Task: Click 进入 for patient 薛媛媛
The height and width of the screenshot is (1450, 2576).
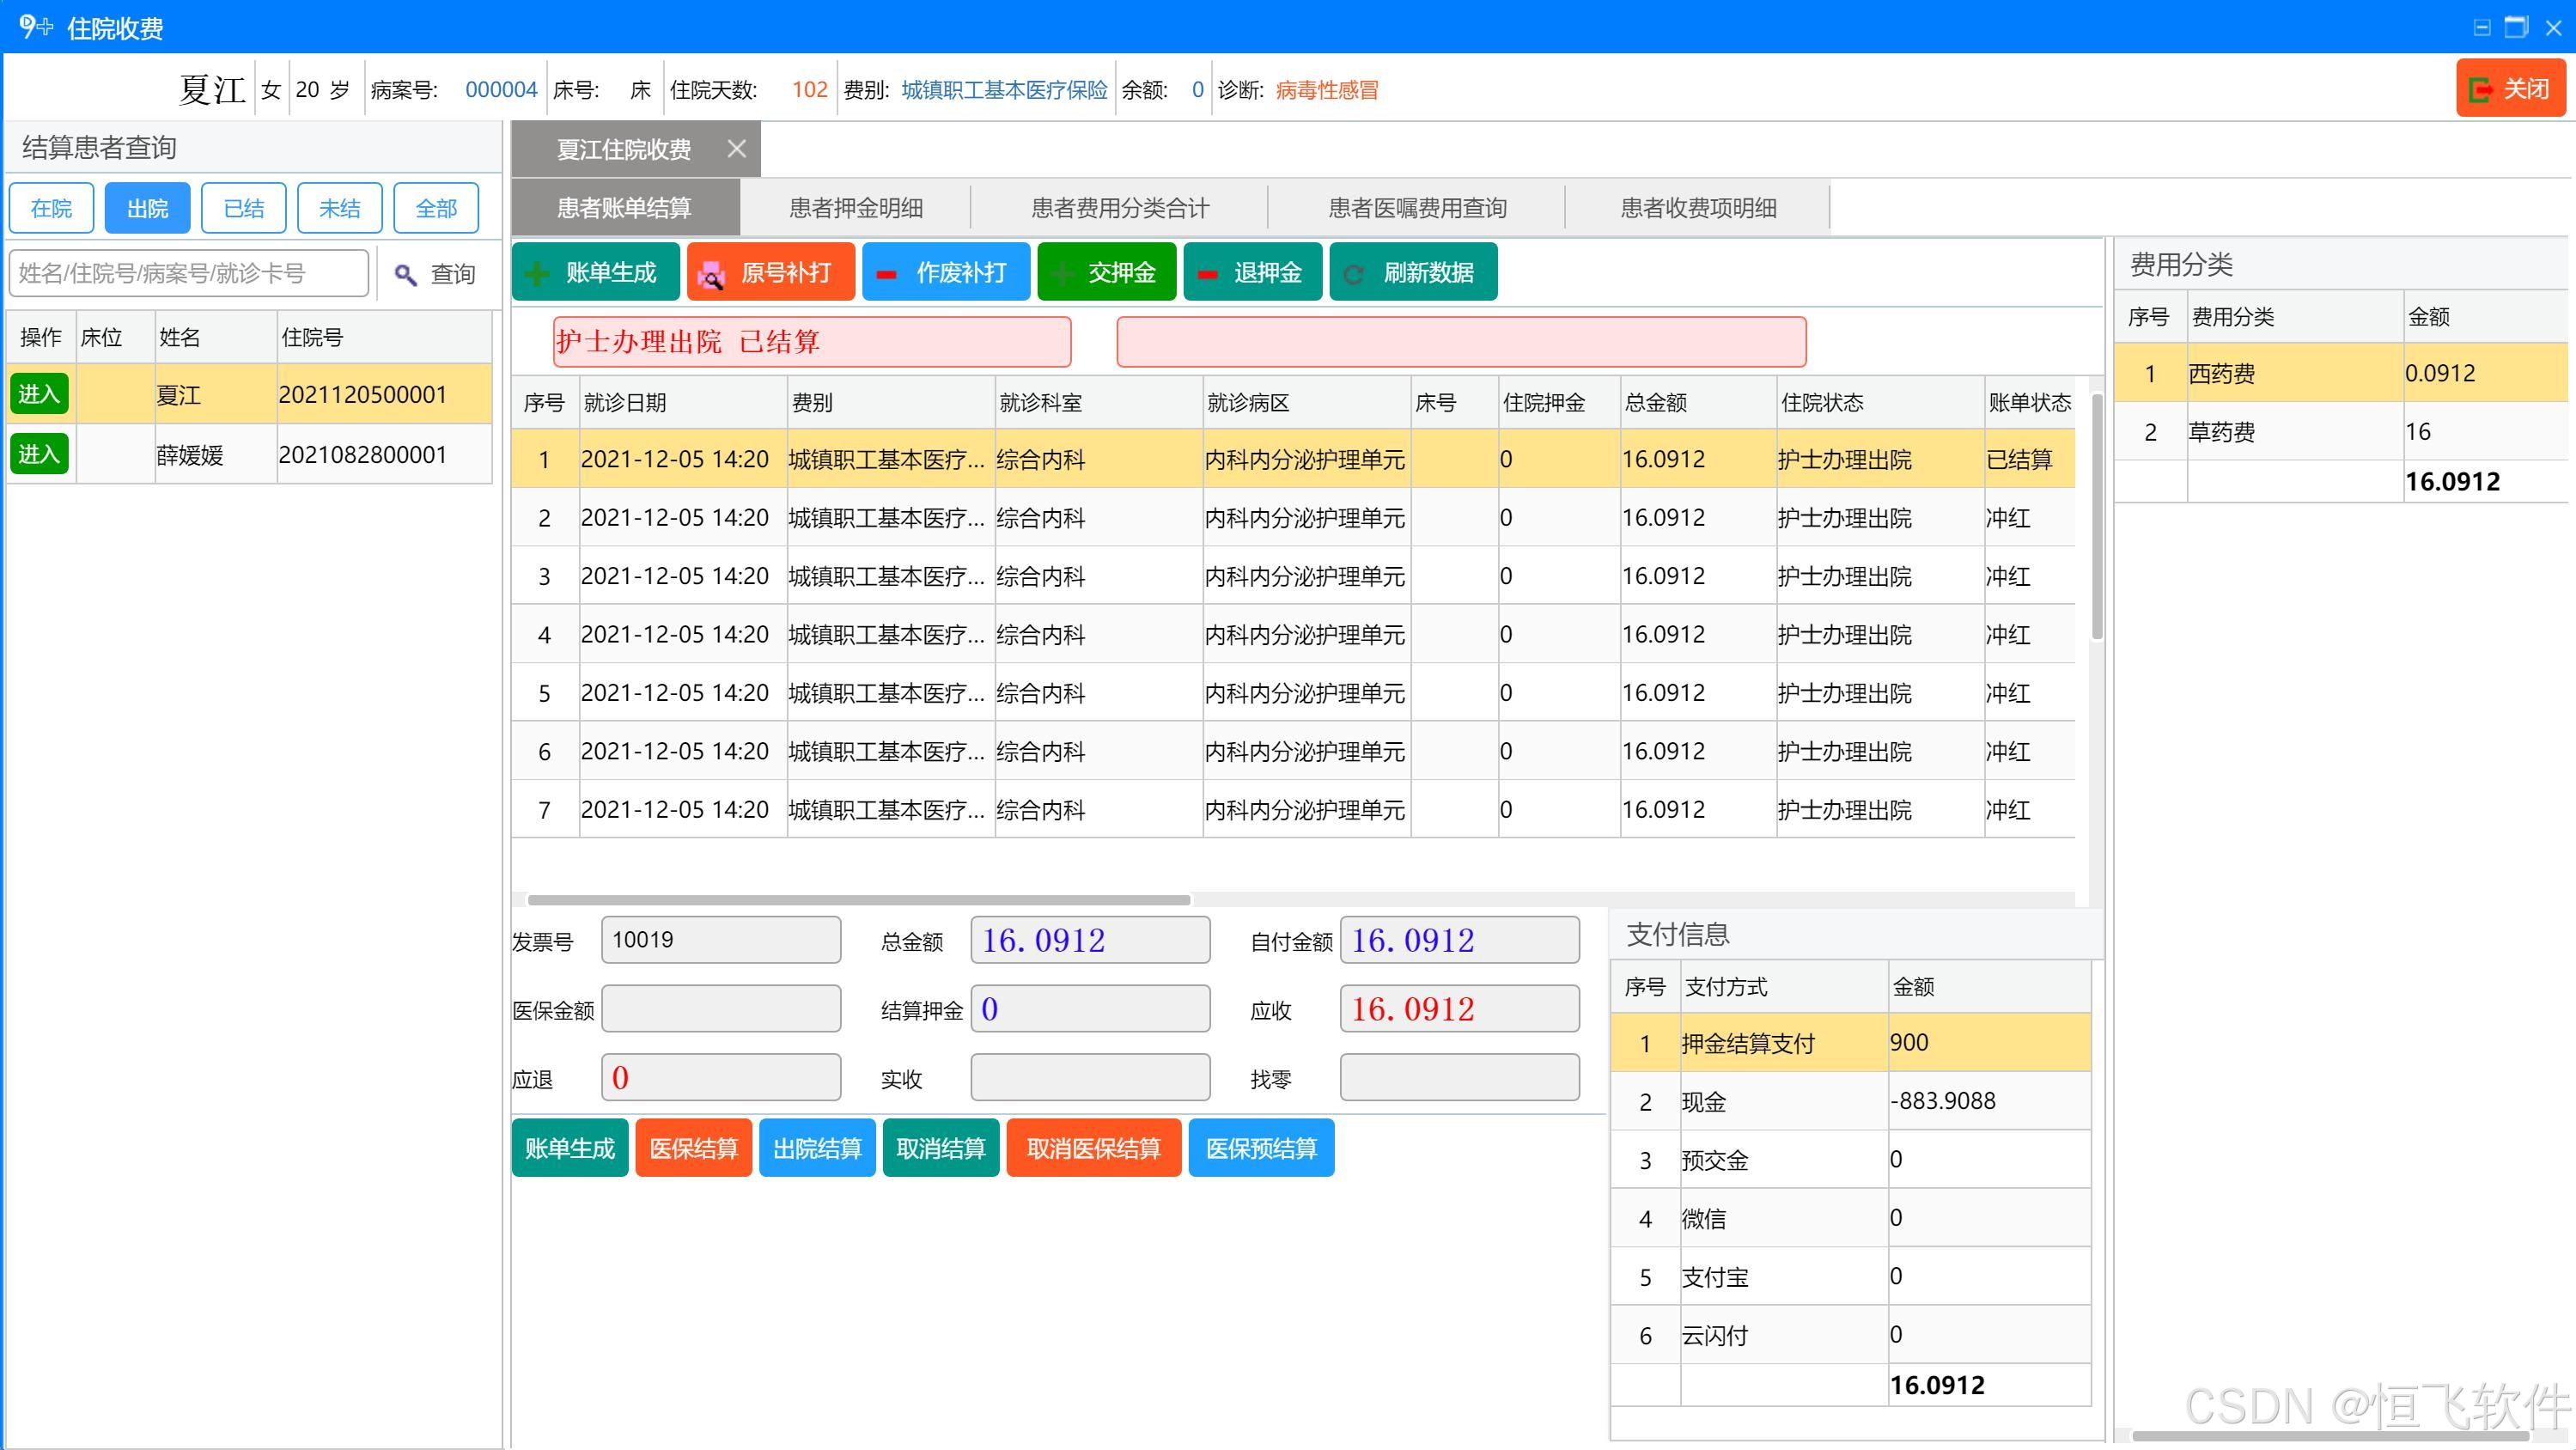Action: point(39,454)
